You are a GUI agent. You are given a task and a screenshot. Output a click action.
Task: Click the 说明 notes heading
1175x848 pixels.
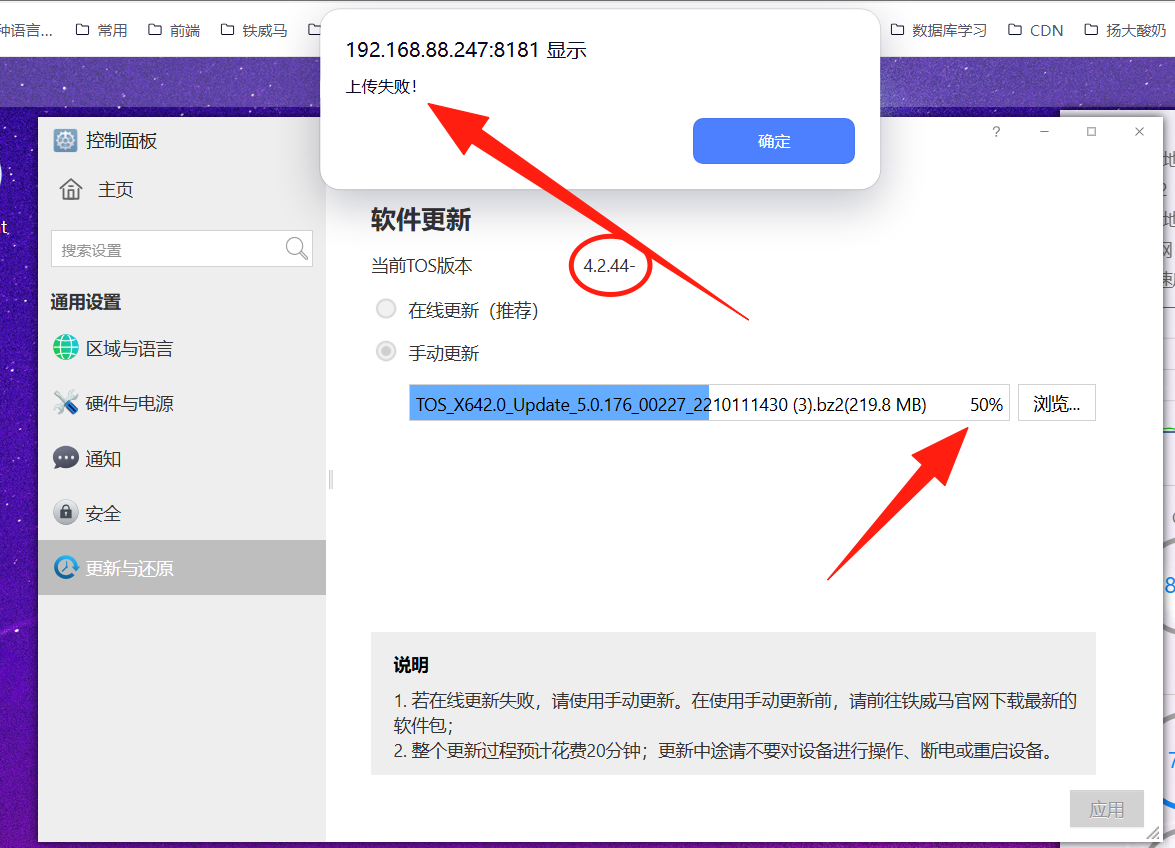tap(411, 664)
